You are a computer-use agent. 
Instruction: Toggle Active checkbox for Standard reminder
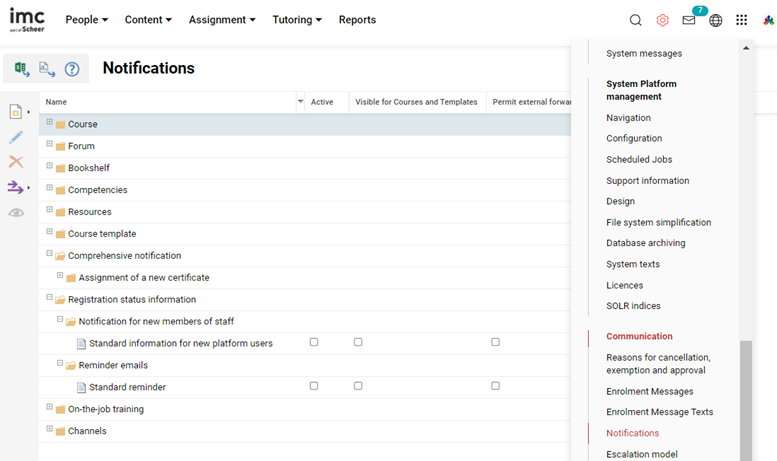point(314,386)
